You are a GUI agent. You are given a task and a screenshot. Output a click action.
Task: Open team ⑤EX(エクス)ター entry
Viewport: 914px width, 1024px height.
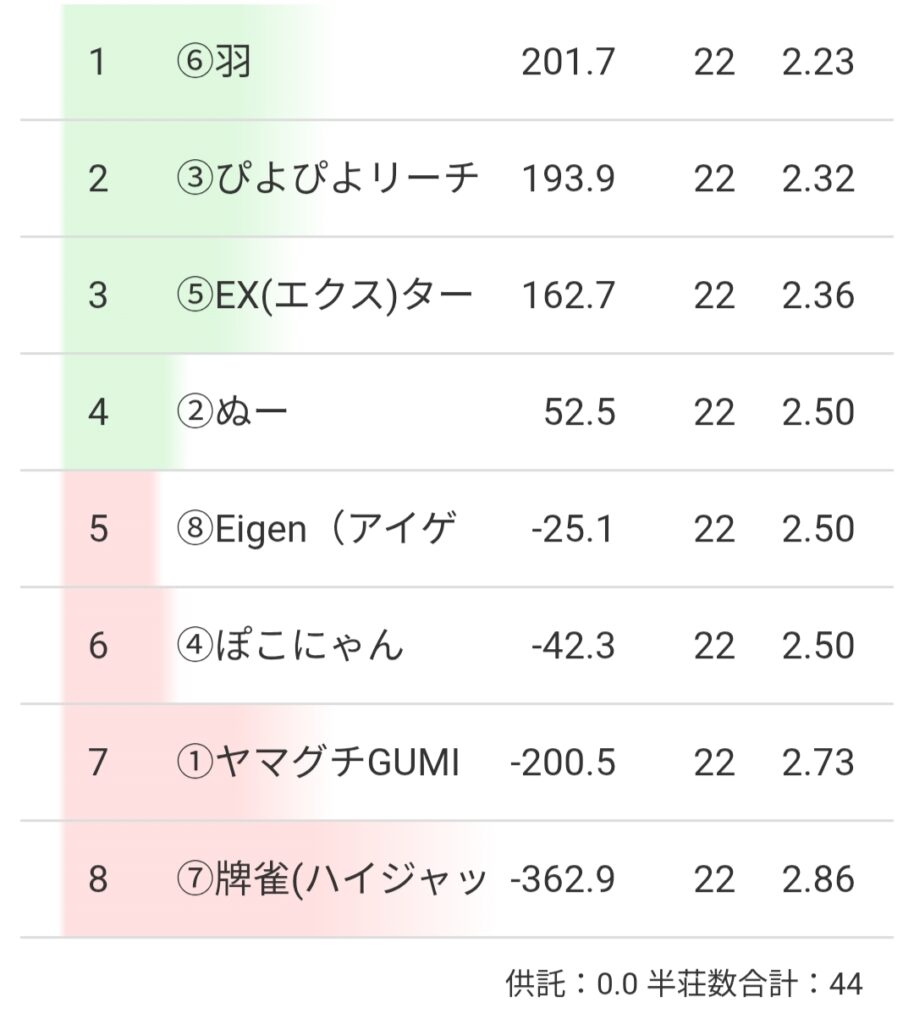324,296
